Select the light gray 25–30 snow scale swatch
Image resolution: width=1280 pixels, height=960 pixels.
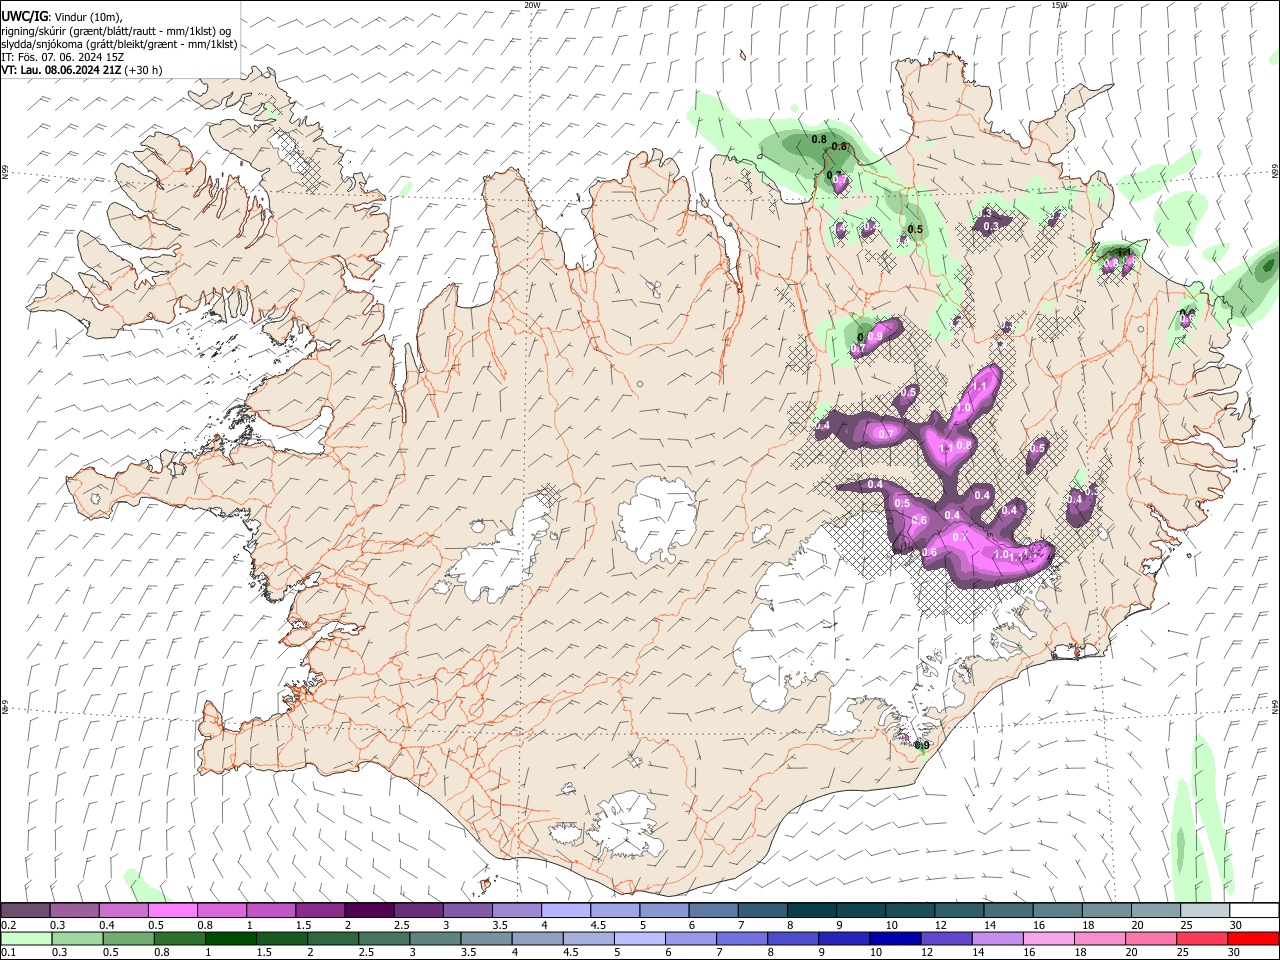click(1205, 910)
